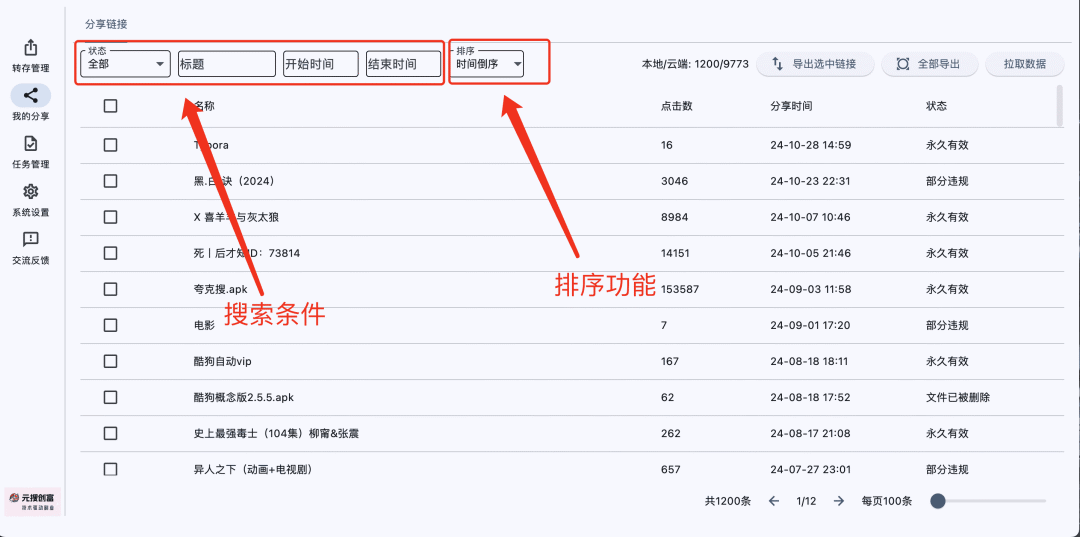Click the 全部导出 button
This screenshot has height=537, width=1080.
pos(930,64)
